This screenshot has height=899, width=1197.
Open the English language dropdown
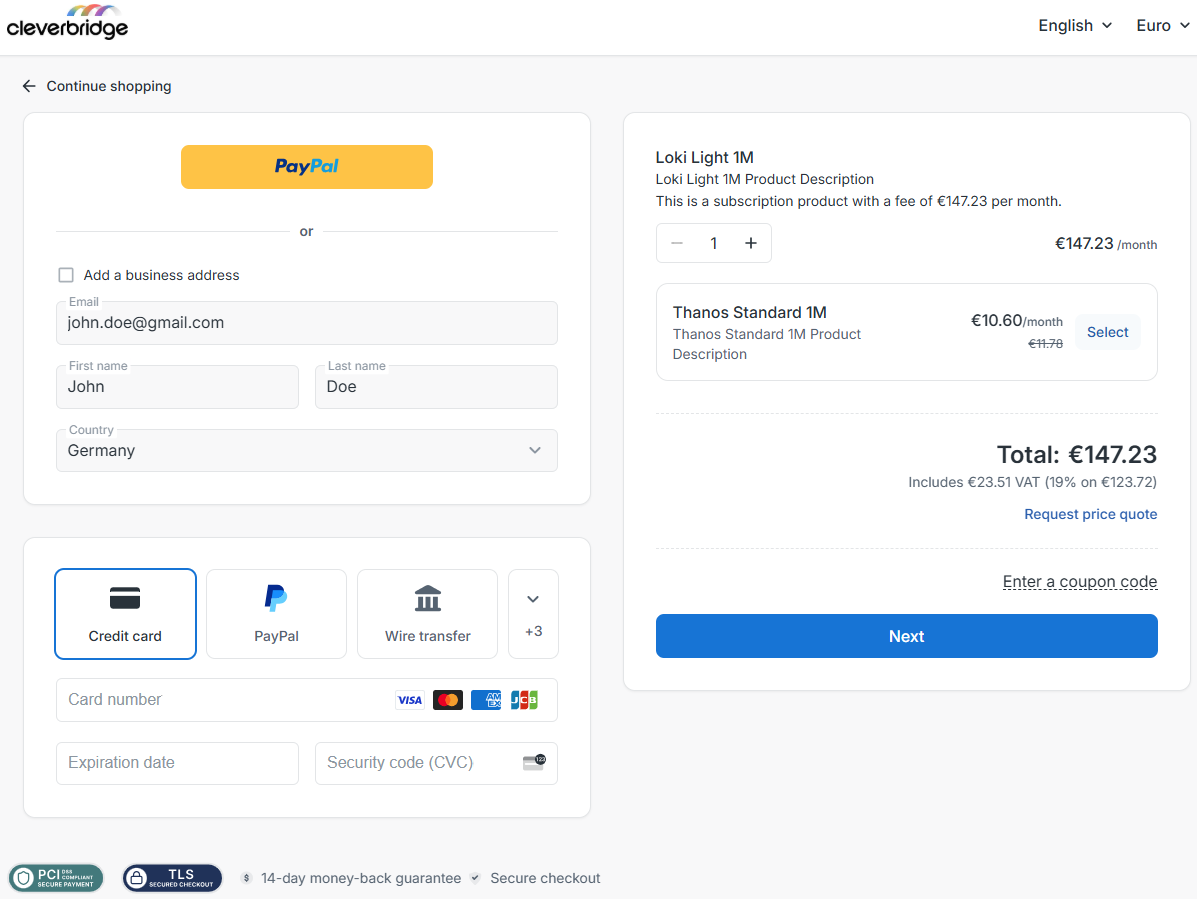[x=1075, y=26]
